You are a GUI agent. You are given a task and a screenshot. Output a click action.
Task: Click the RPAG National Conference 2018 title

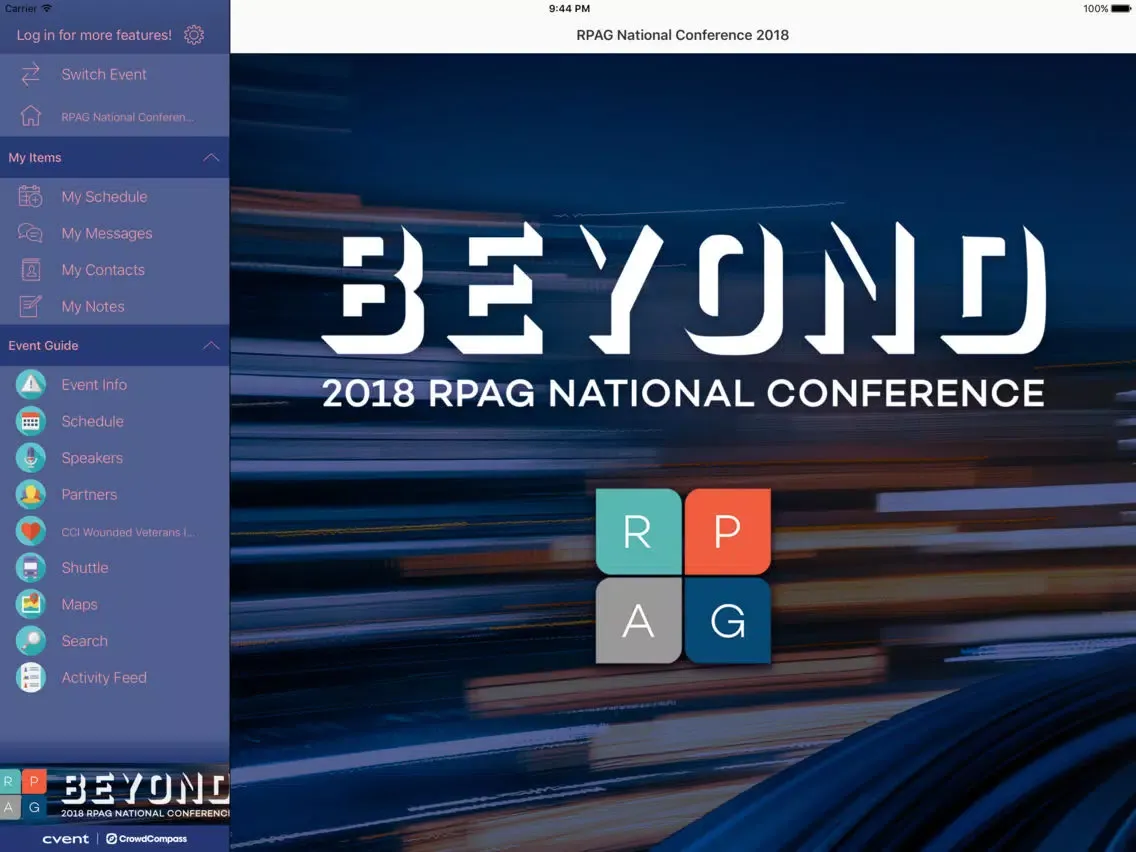pos(682,35)
